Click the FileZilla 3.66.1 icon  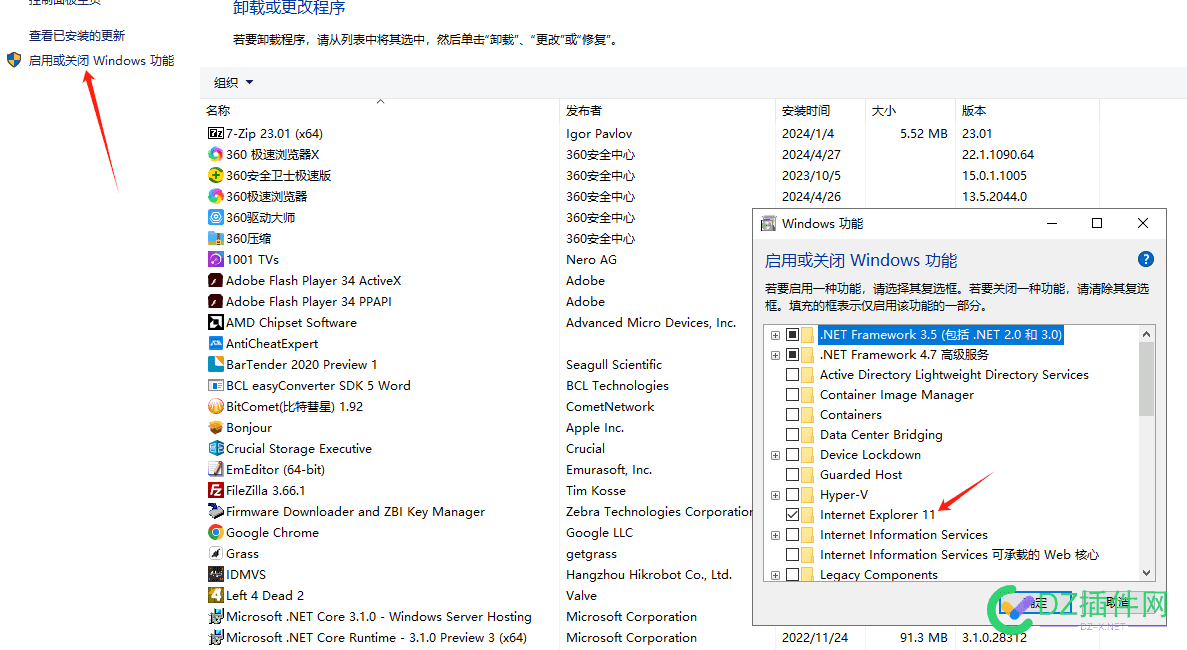(x=216, y=490)
